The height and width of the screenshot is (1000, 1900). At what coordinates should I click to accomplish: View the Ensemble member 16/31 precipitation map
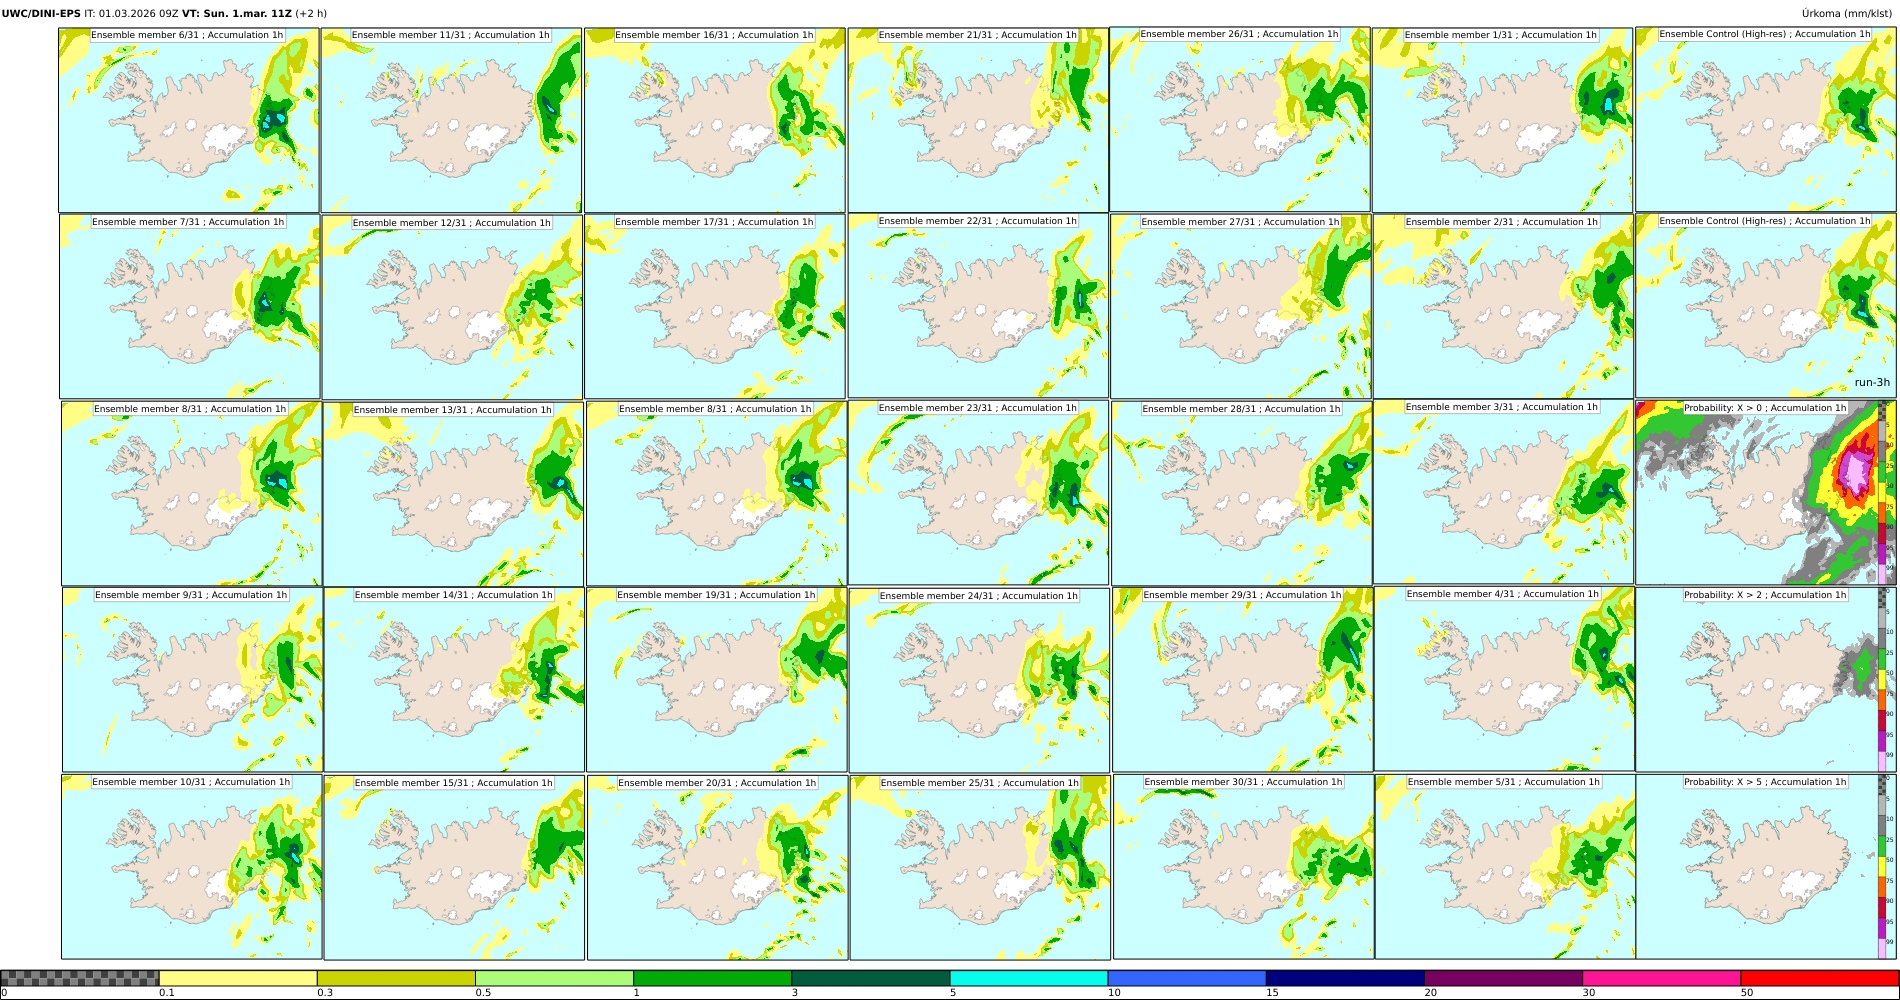[x=715, y=120]
